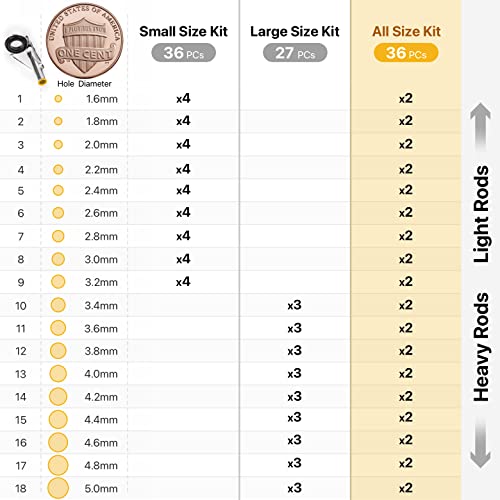Click the upward Light Rods arrow
This screenshot has height=500, width=500.
tap(480, 126)
